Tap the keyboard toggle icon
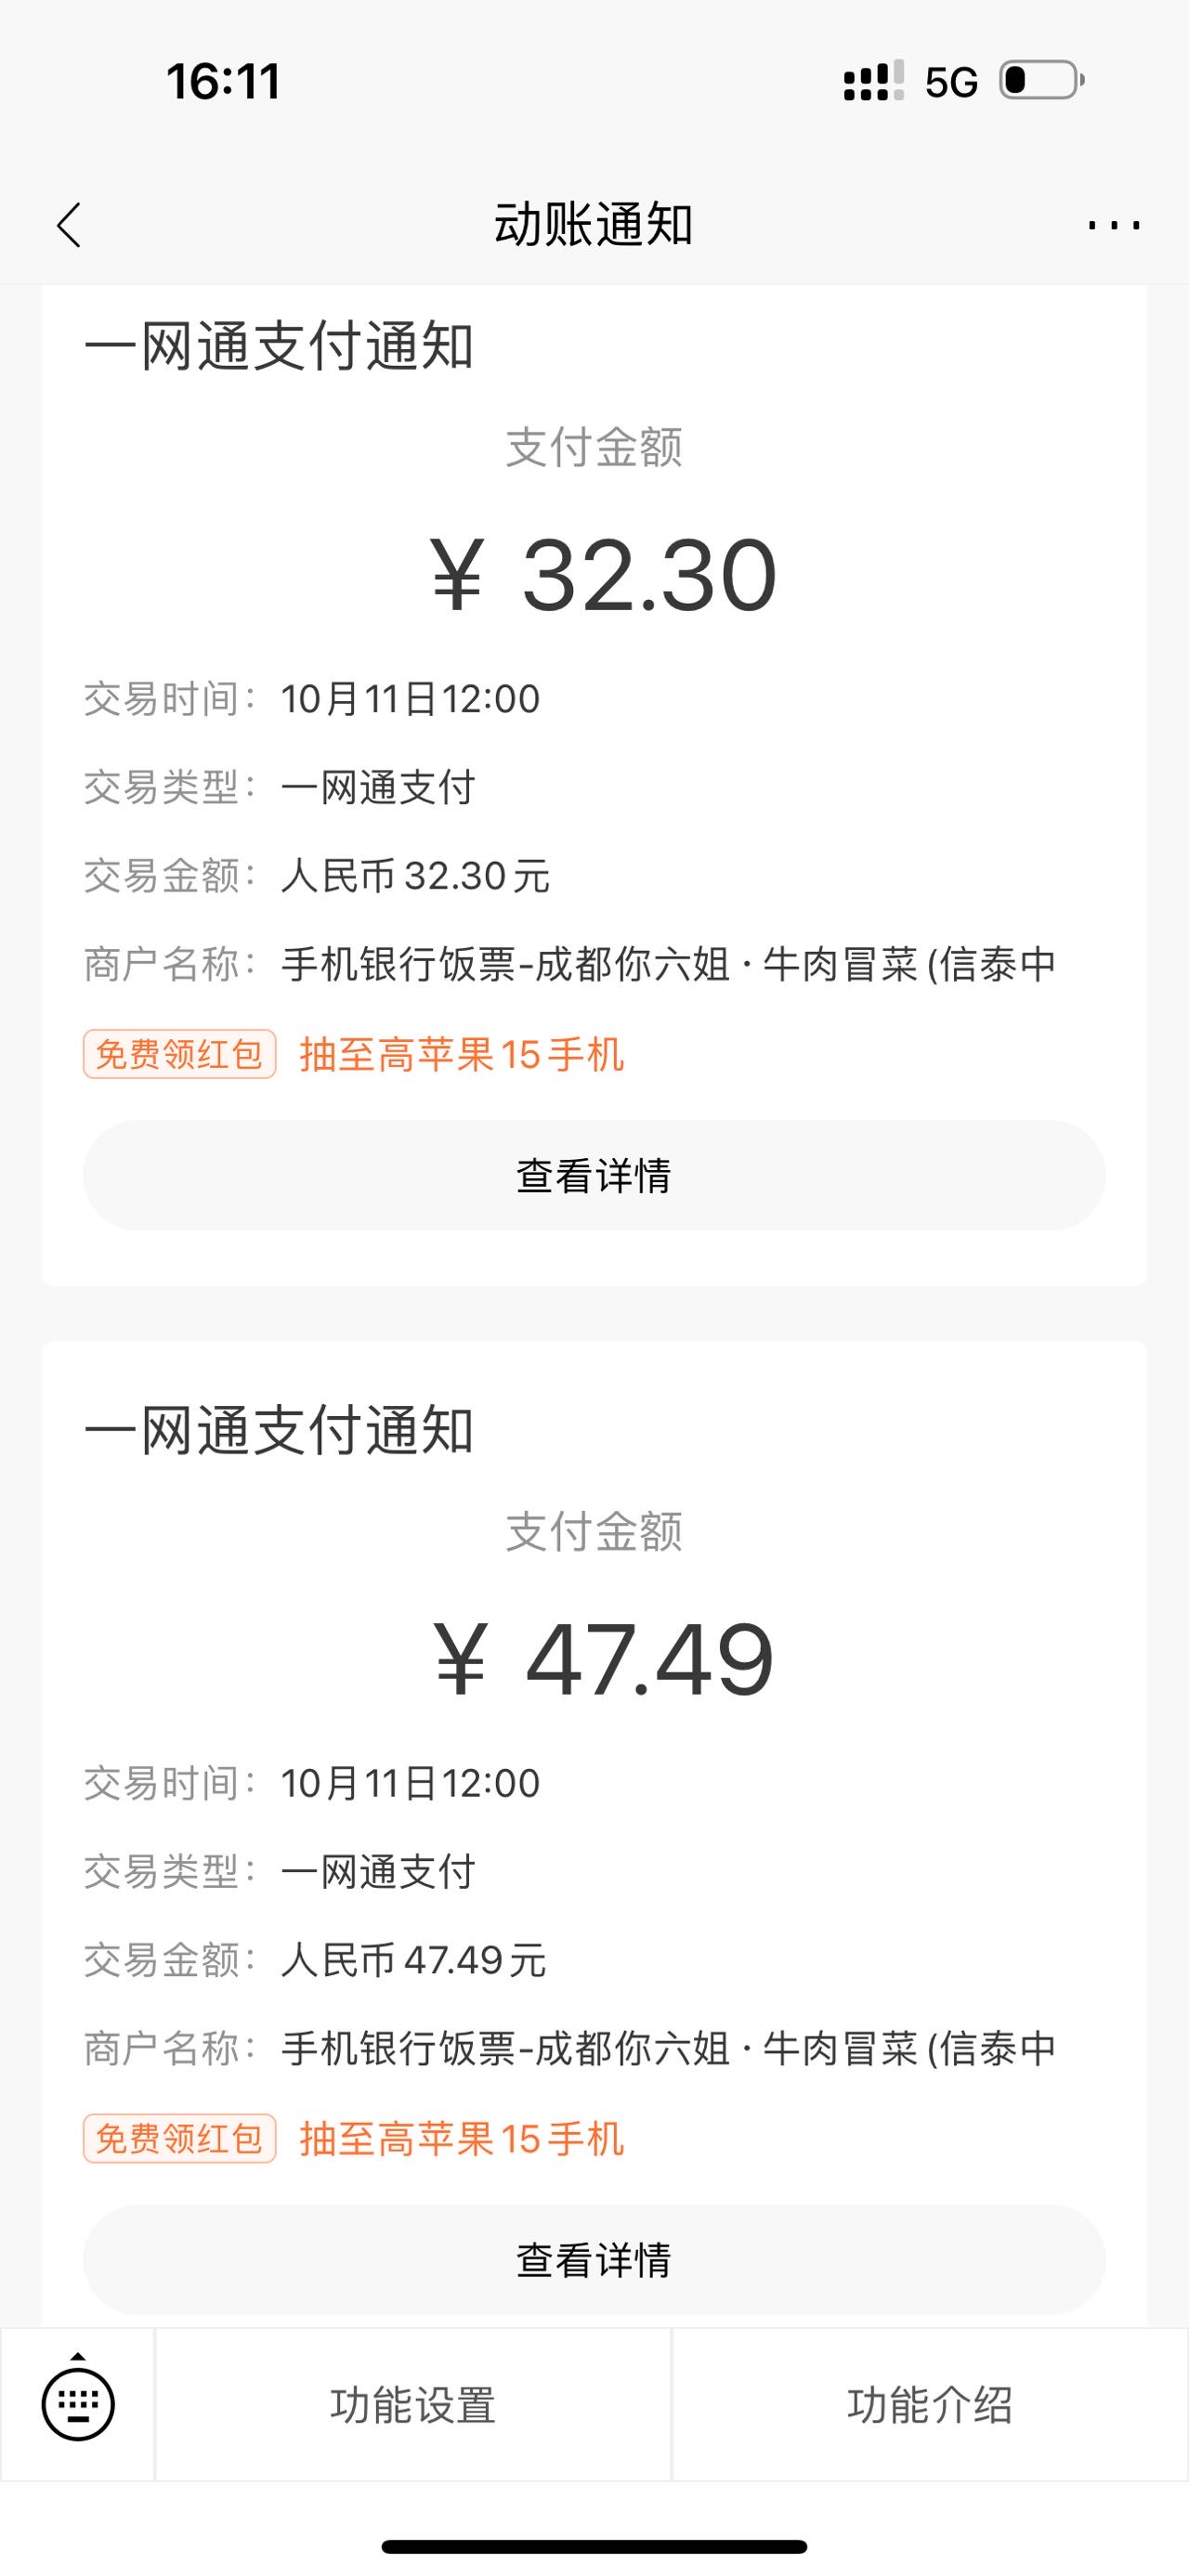 78,2402
